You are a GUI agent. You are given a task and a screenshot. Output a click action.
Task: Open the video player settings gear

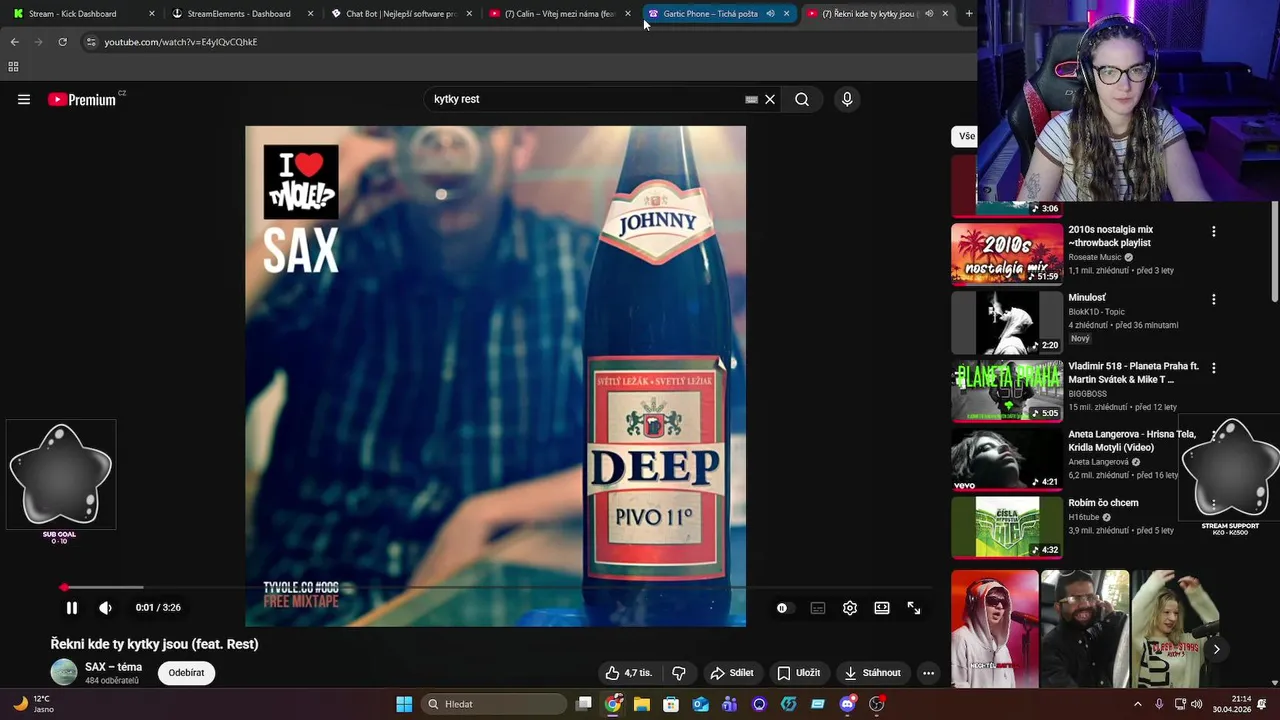[x=850, y=608]
